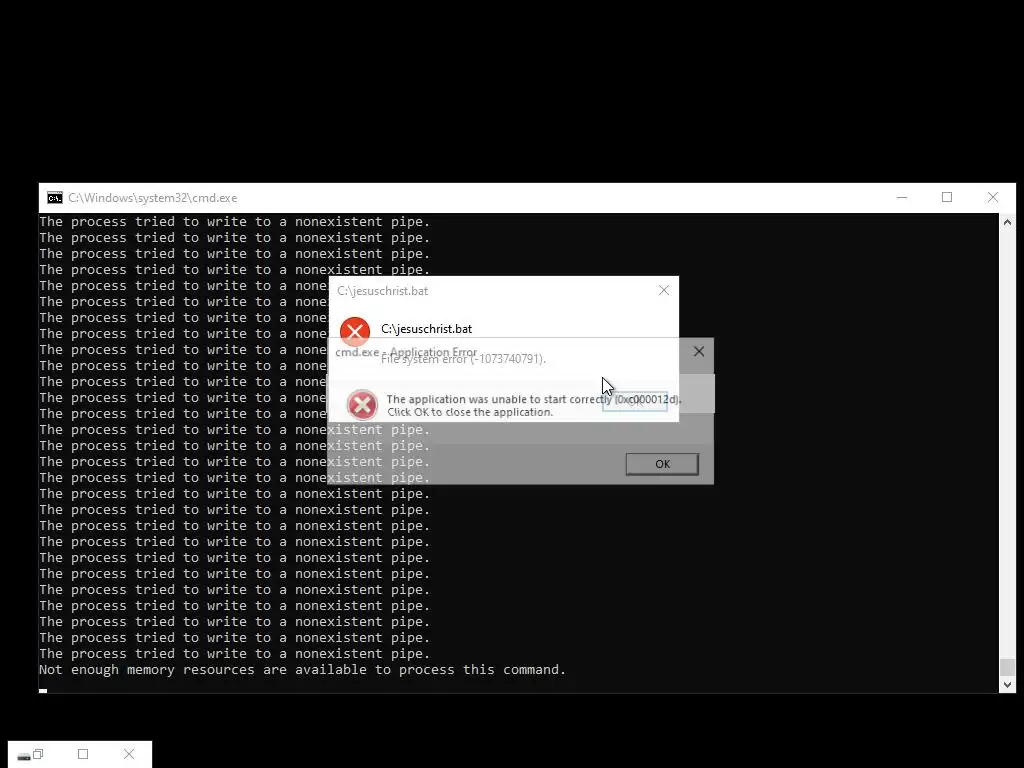
Task: Minimize the cmd.exe console window
Action: click(x=902, y=197)
